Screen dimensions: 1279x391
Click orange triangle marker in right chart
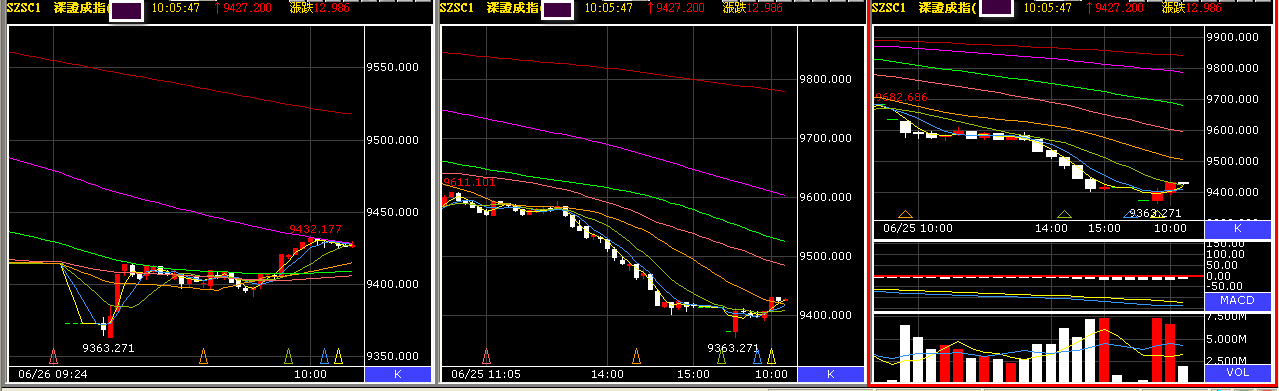906,213
